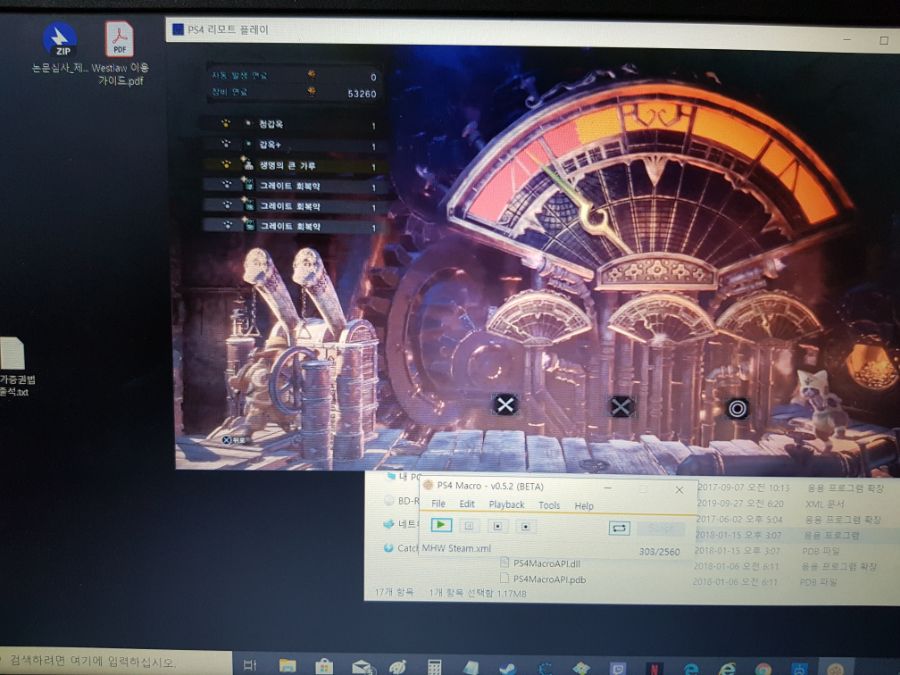Select the 감옥+ item row

pyautogui.click(x=293, y=144)
